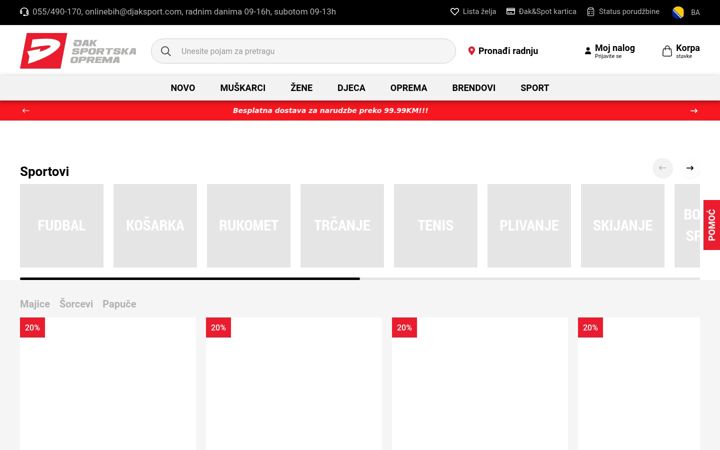Select the KOŠARKA sport tile
Viewport: 720px width, 450px height.
155,225
